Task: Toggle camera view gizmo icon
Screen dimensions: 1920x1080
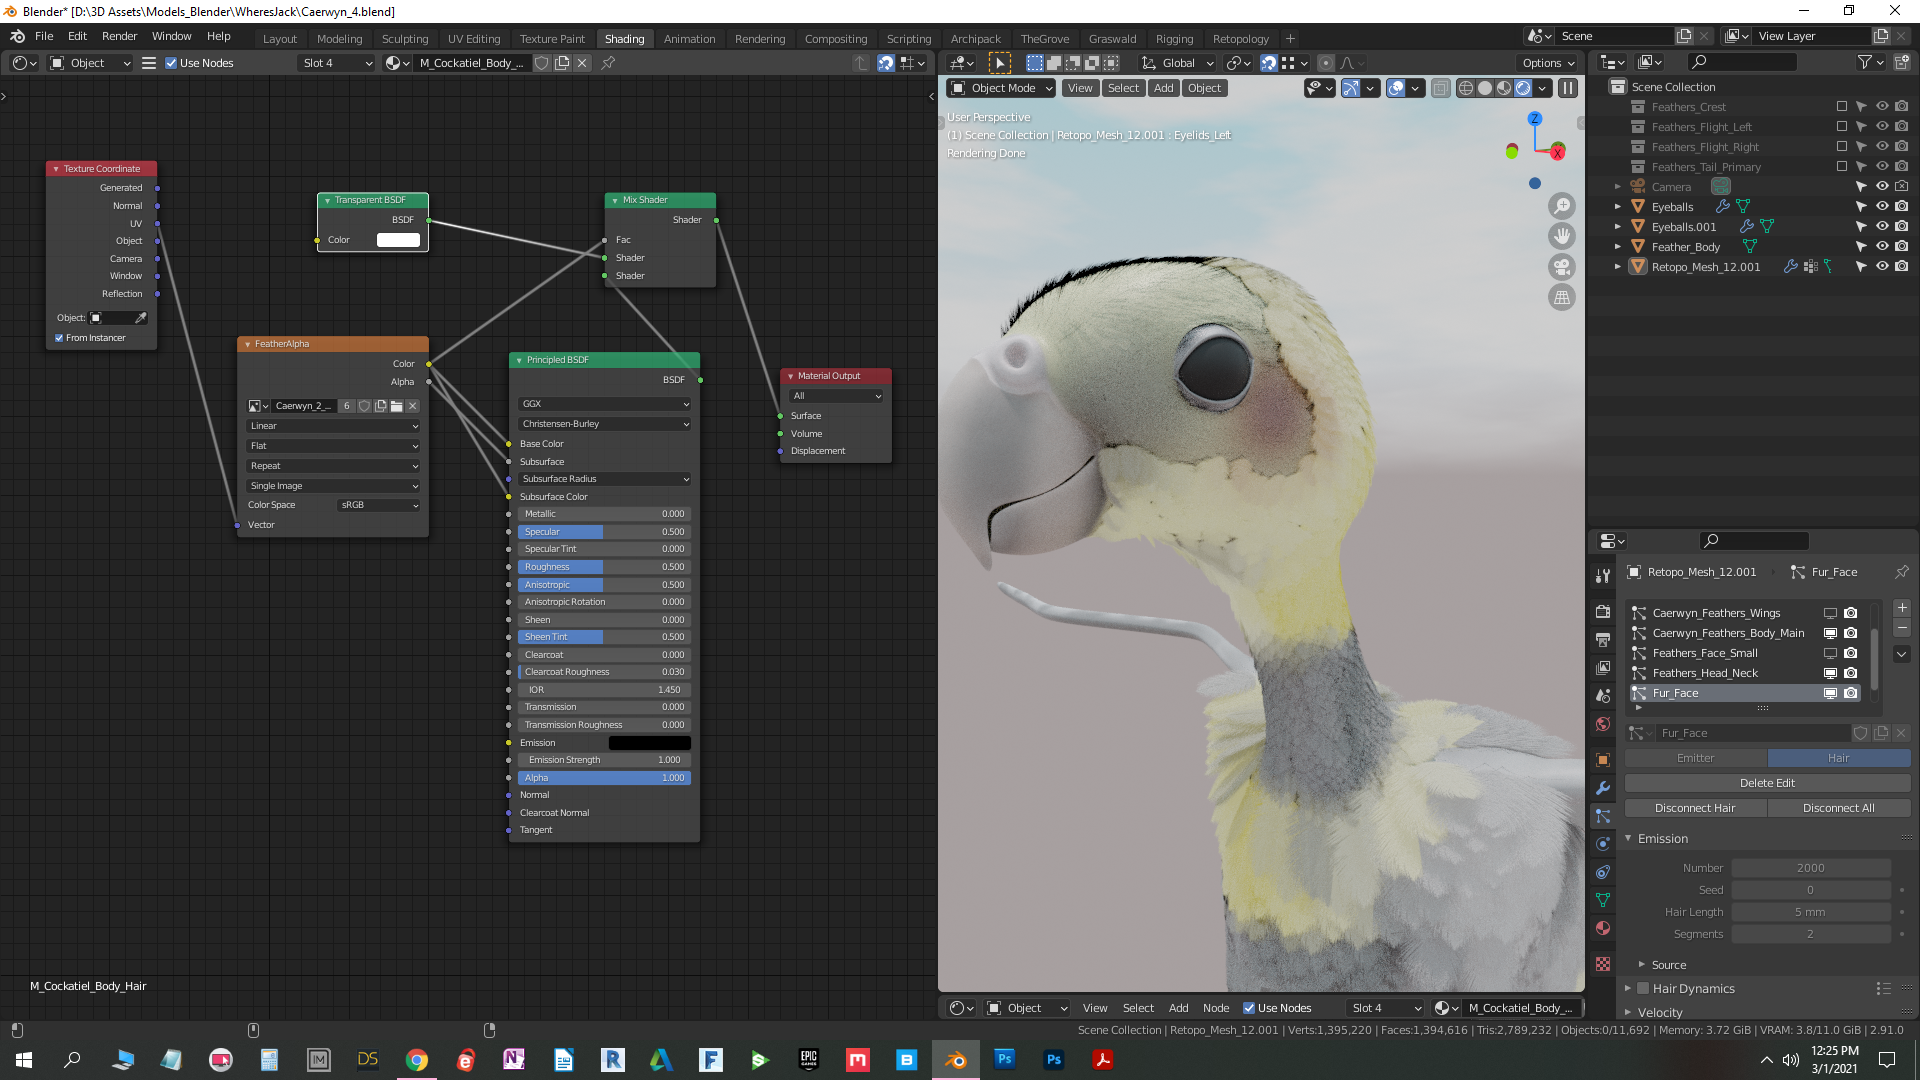Action: (x=1561, y=267)
